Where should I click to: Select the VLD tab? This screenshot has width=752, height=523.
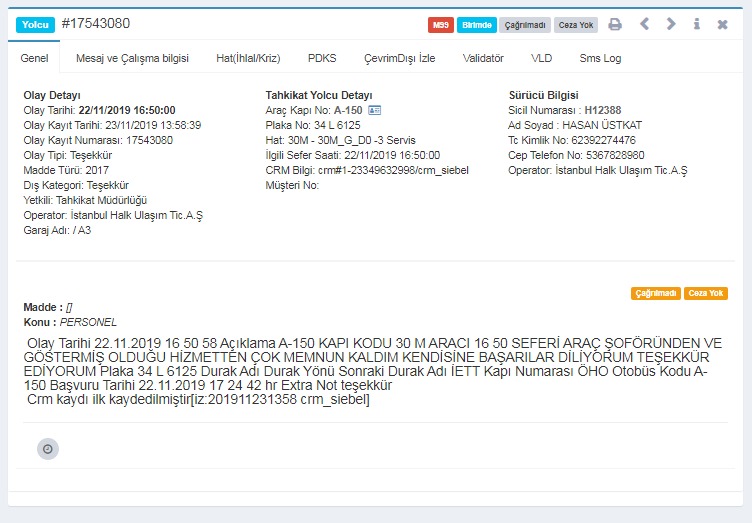point(541,58)
